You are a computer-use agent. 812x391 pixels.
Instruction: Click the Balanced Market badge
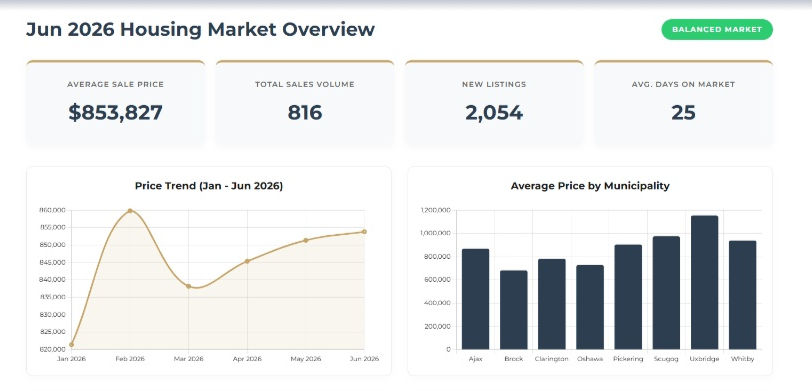[717, 30]
